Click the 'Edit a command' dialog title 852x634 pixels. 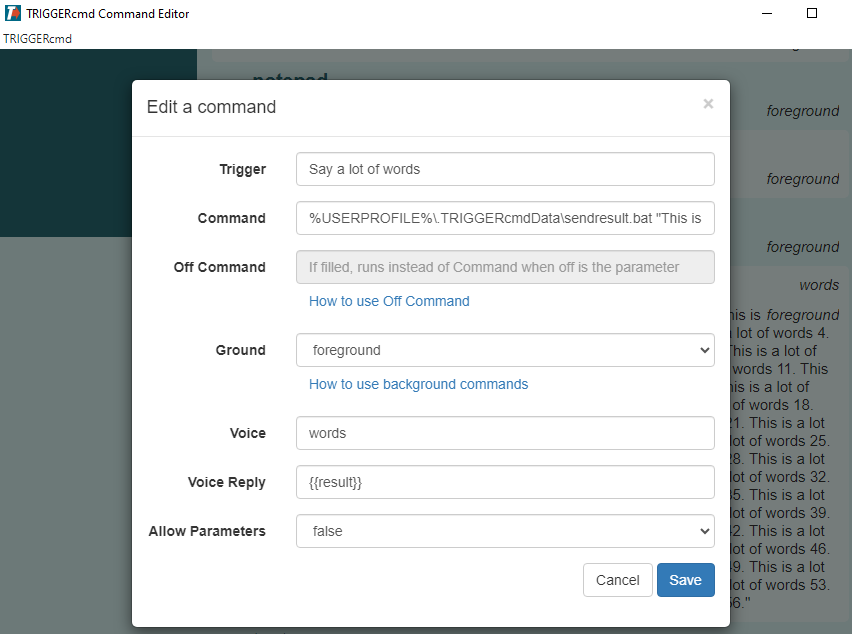pyautogui.click(x=211, y=107)
